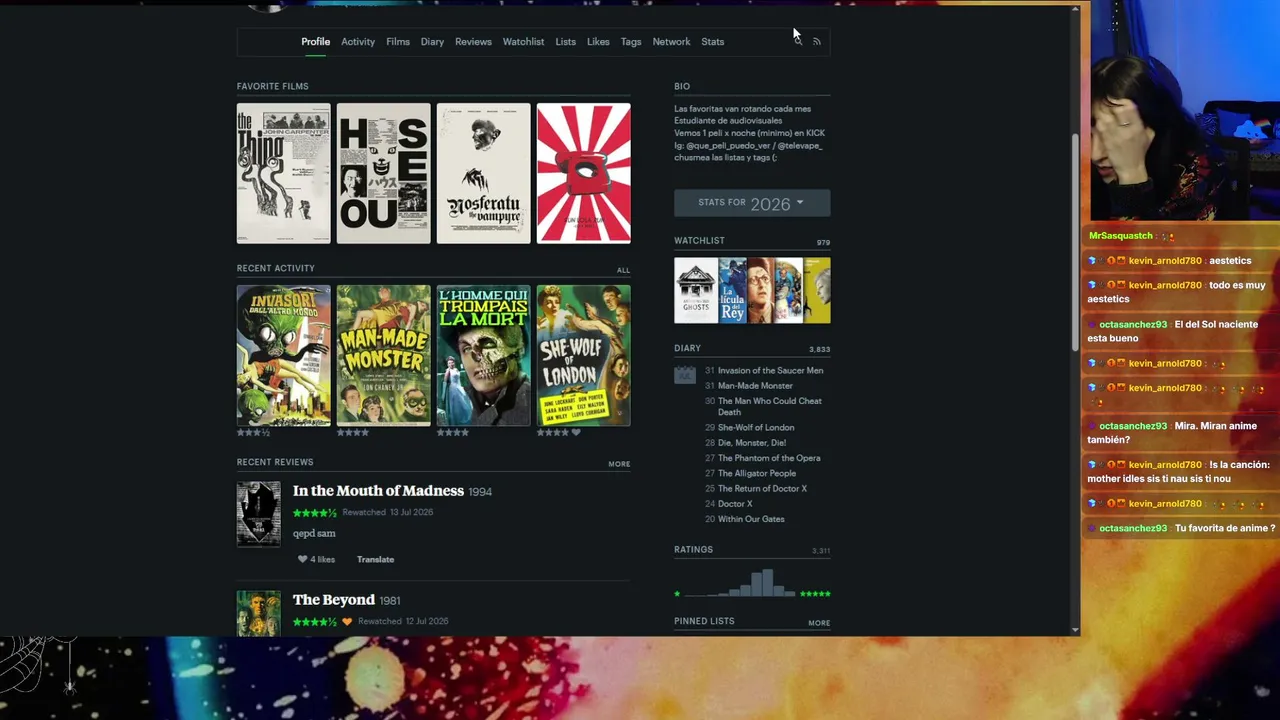This screenshot has width=1280, height=720.
Task: Go to the Films tab
Action: (x=398, y=42)
